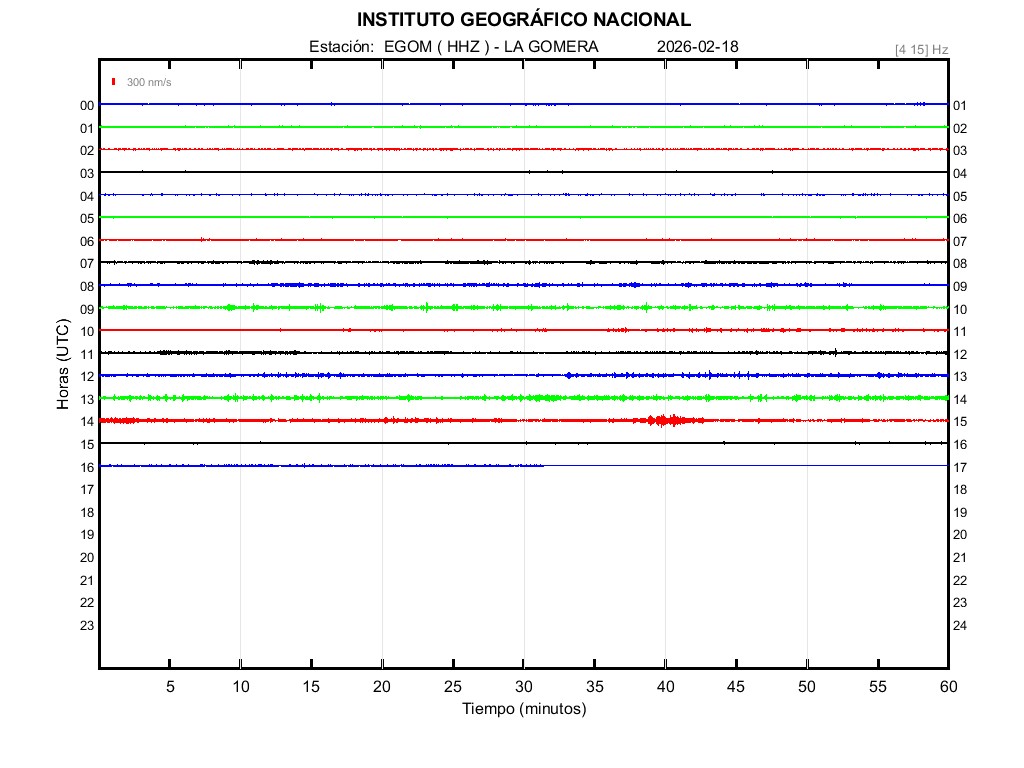Click hour label 00 on the left axis
Viewport: 1024px width, 768px height.
[87, 105]
